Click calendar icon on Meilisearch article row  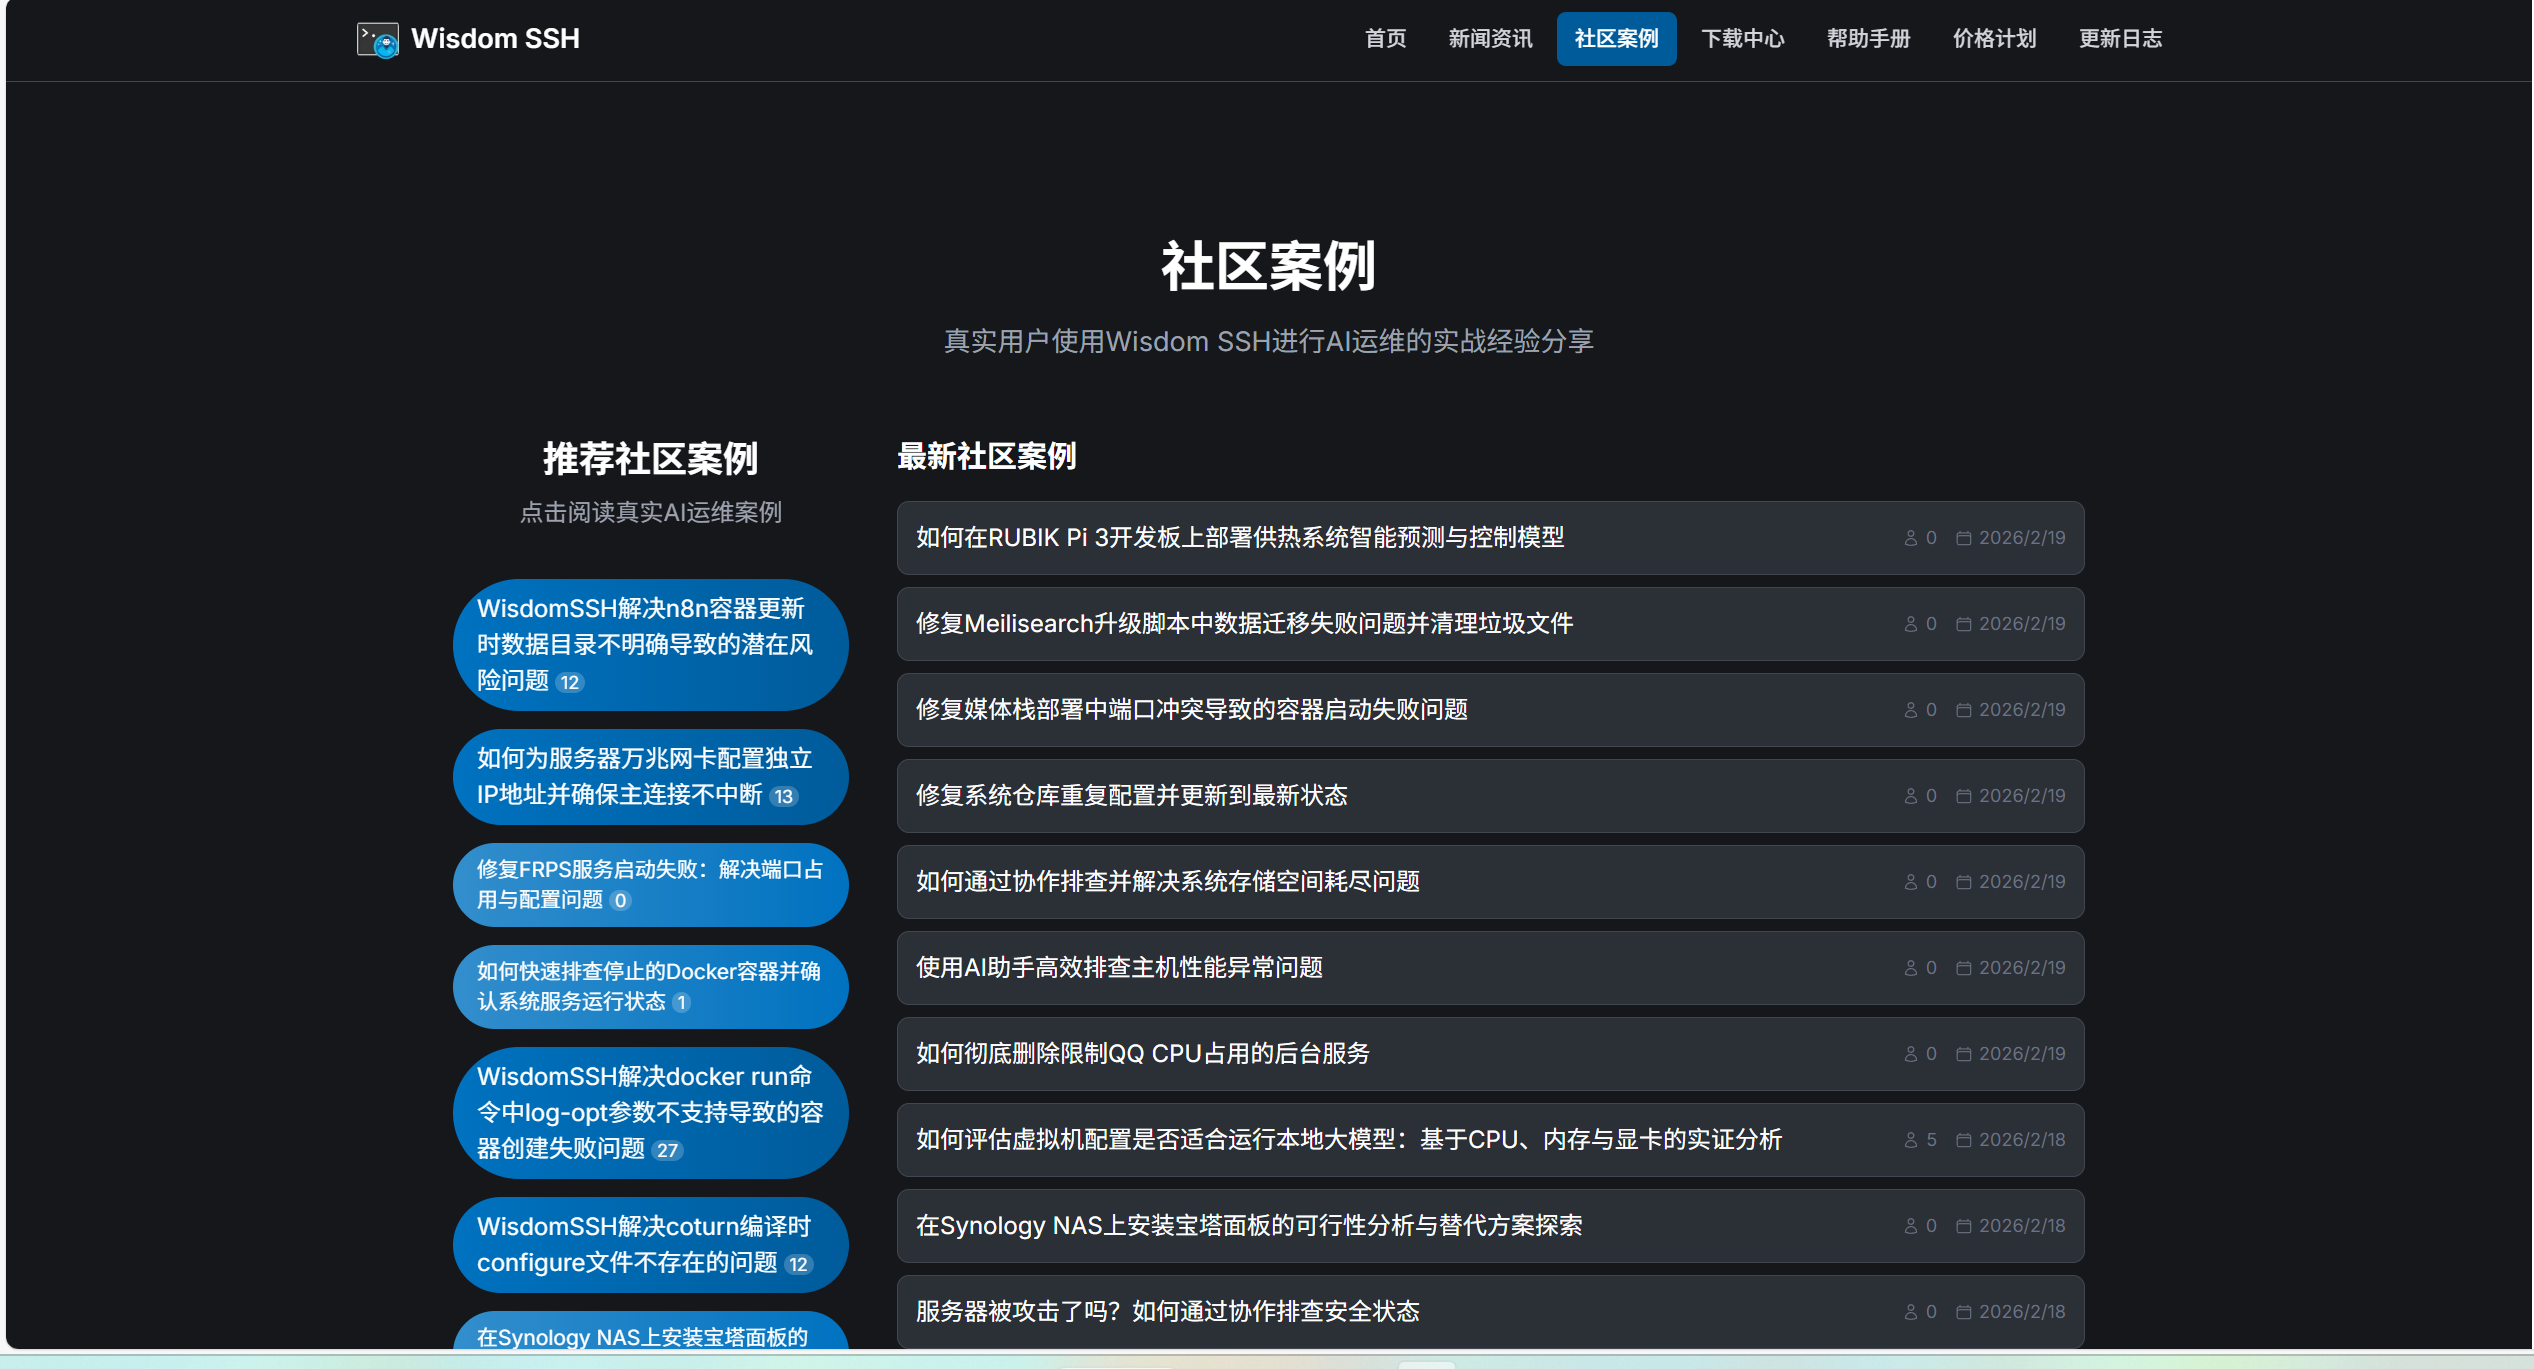(x=1963, y=624)
